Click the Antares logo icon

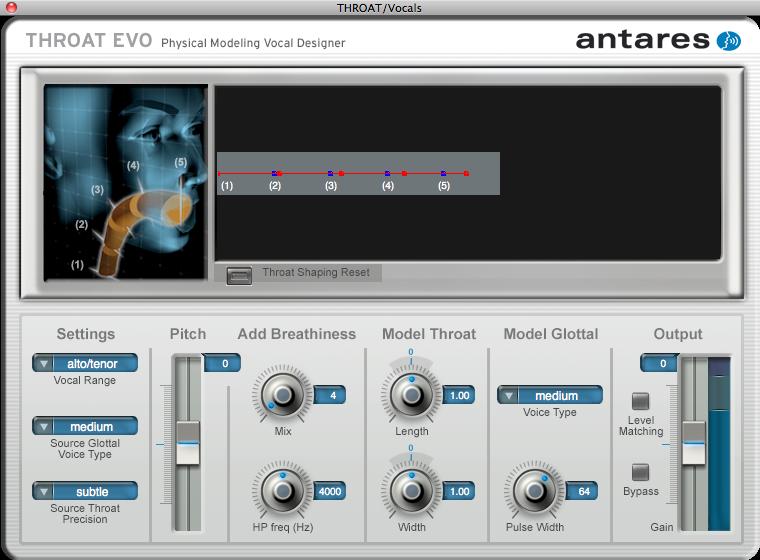(728, 41)
